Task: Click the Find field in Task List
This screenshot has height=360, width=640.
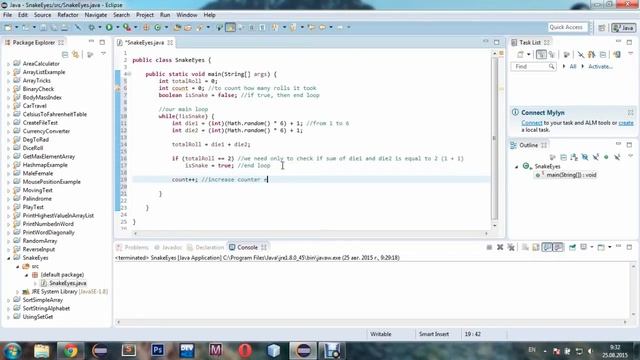Action: tap(533, 67)
